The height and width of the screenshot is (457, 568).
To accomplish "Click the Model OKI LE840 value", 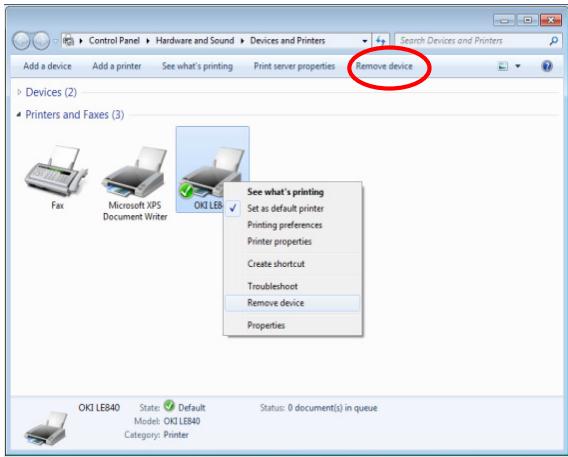I will pos(182,421).
